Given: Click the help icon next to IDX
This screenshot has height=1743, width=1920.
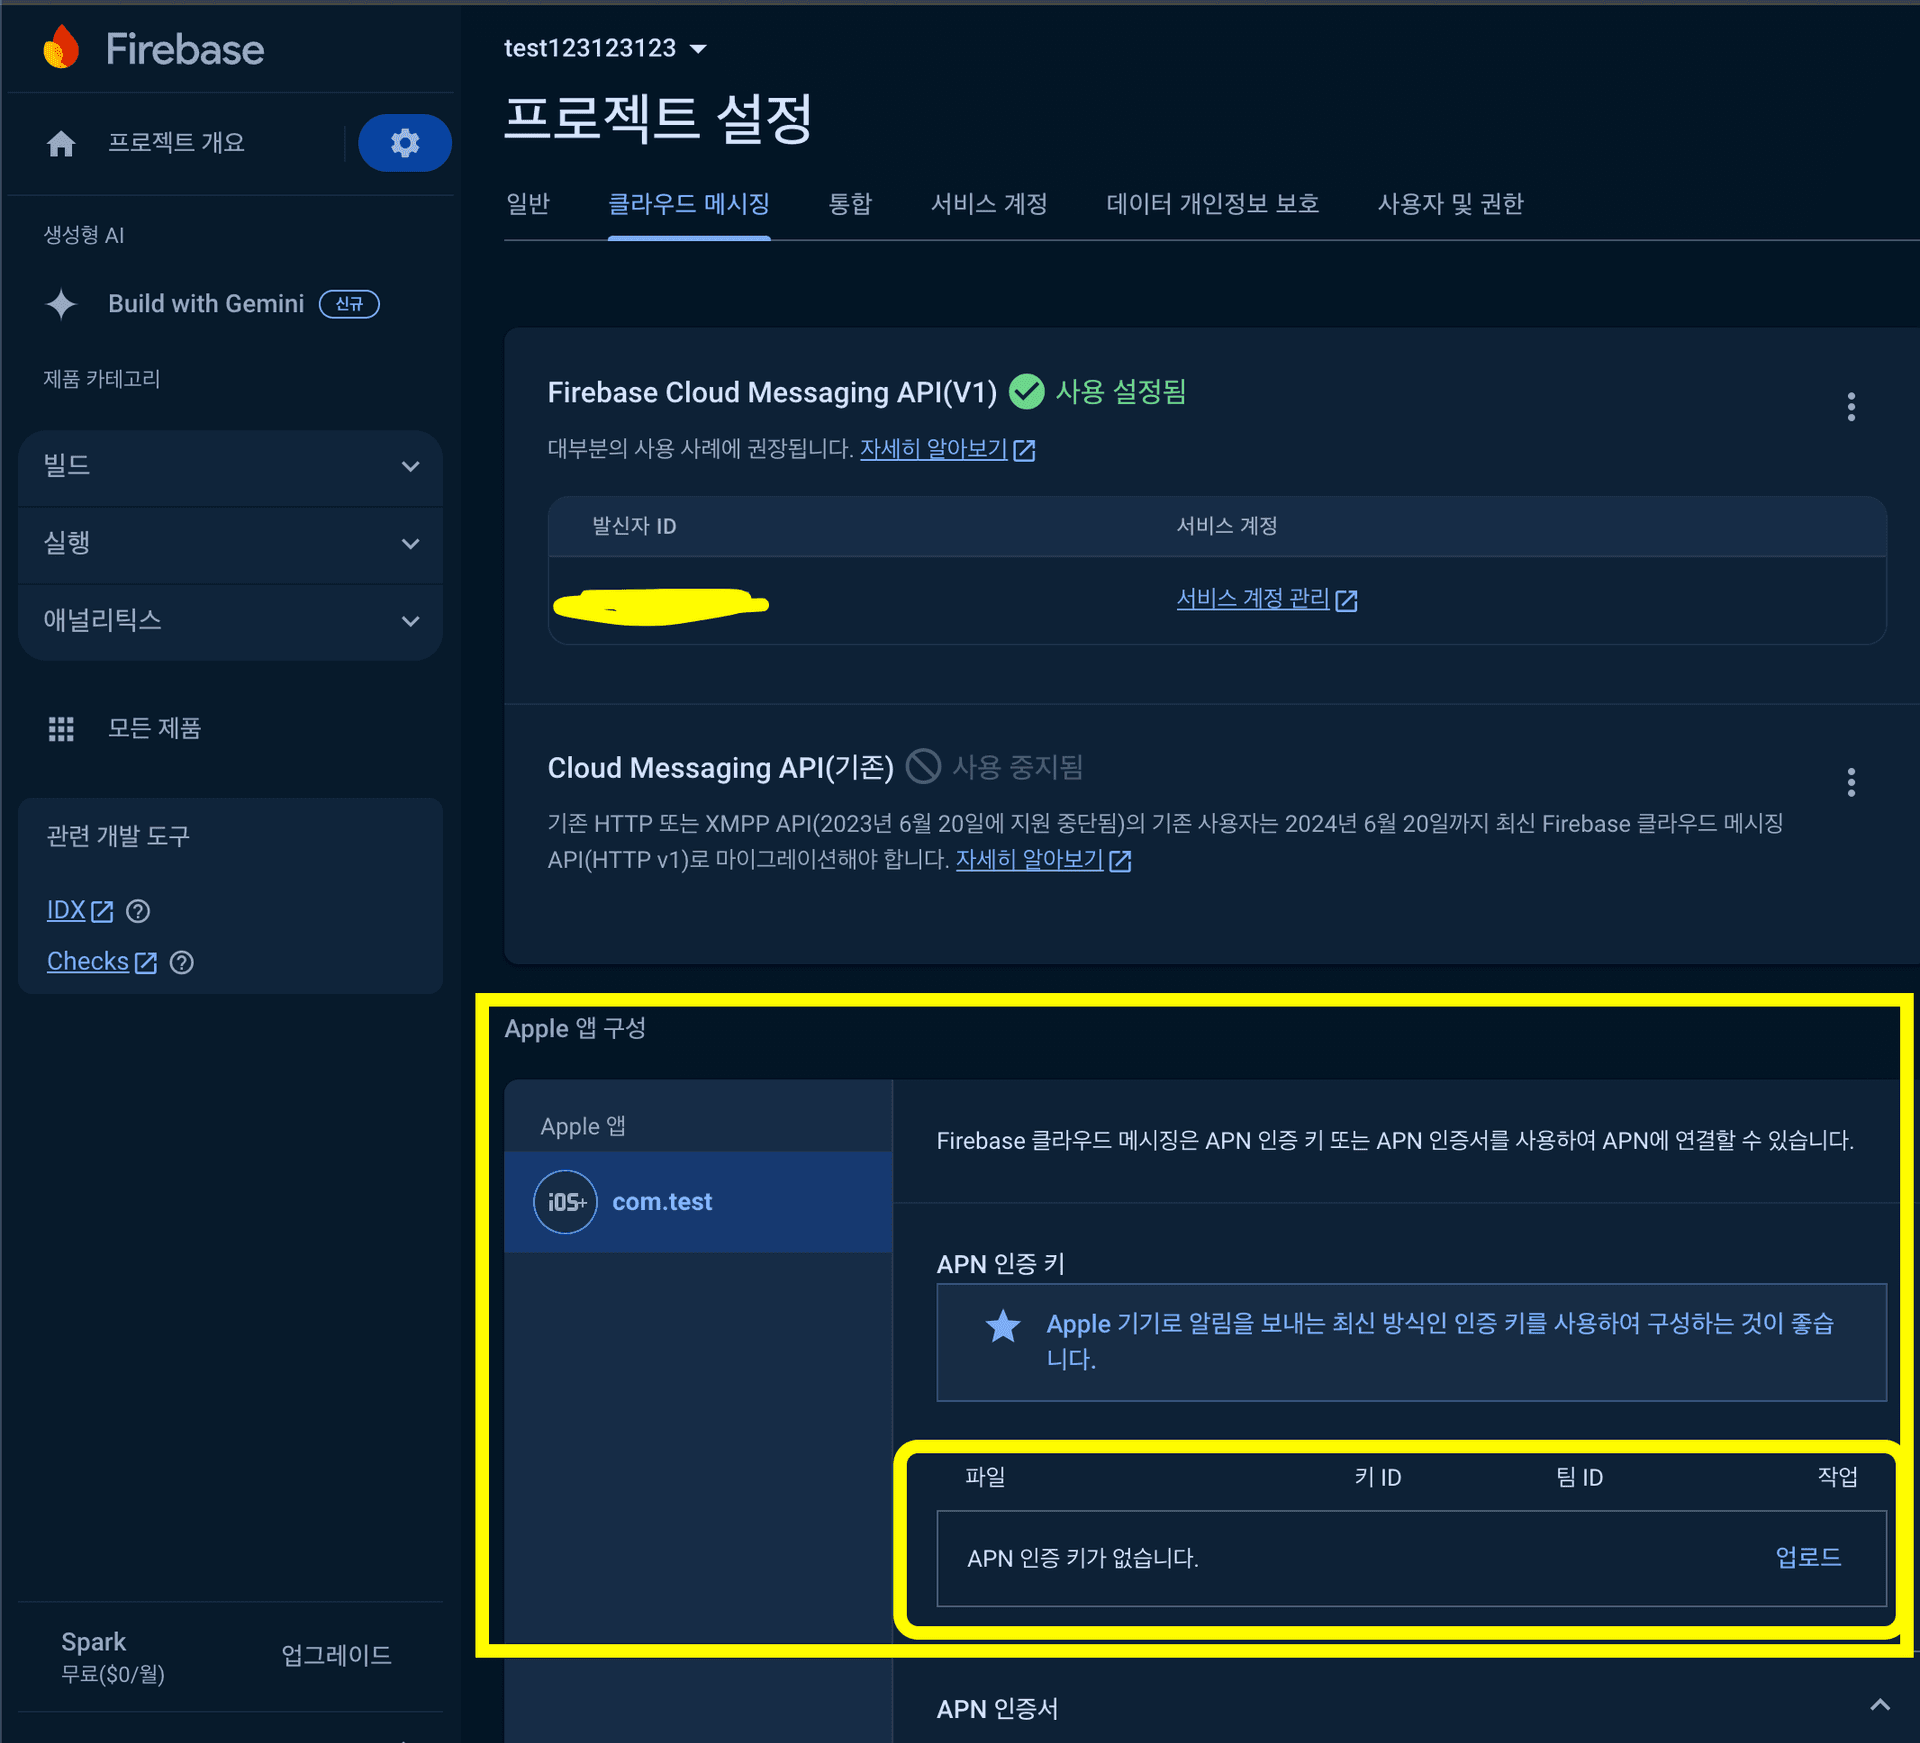Looking at the screenshot, I should point(138,911).
